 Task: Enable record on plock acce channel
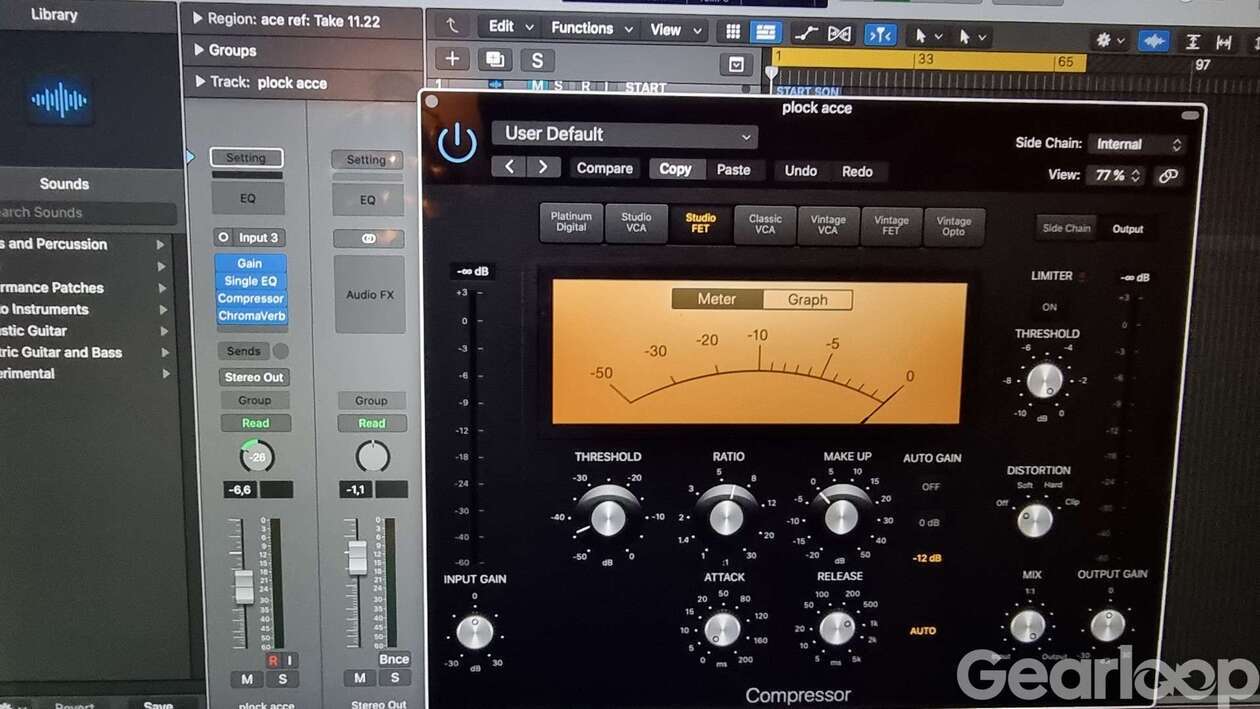(272, 660)
